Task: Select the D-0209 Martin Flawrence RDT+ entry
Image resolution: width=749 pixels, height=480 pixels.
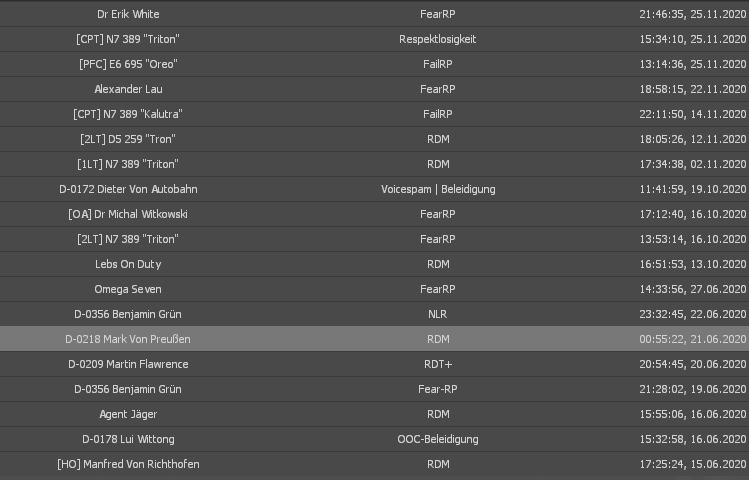Action: tap(374, 364)
